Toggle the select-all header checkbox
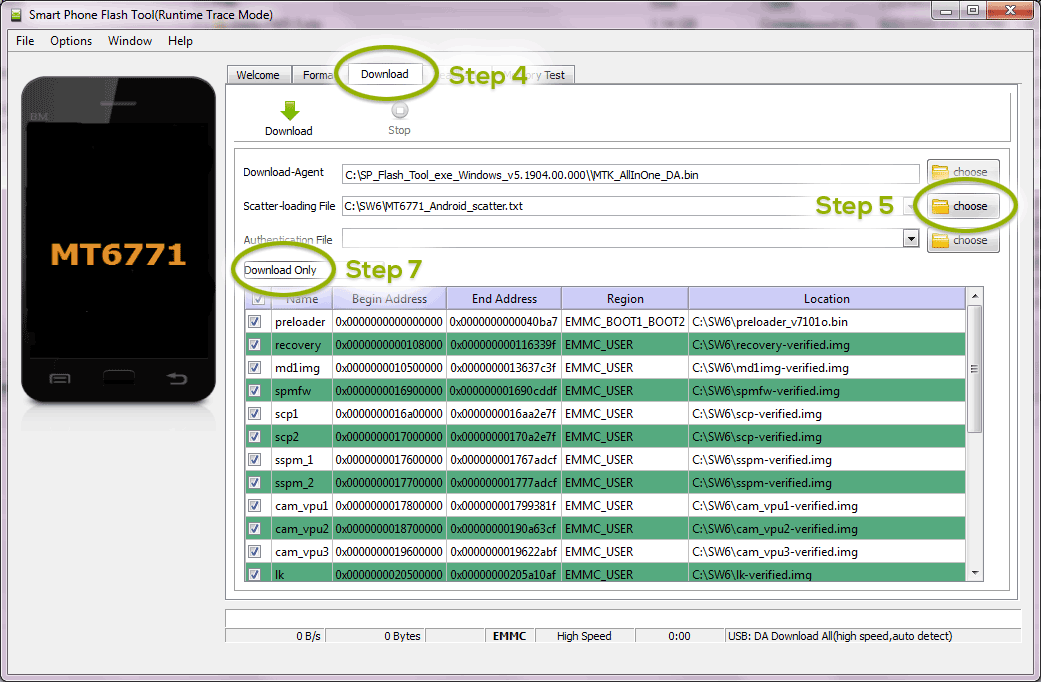Viewport: 1041px width, 682px height. pyautogui.click(x=258, y=299)
